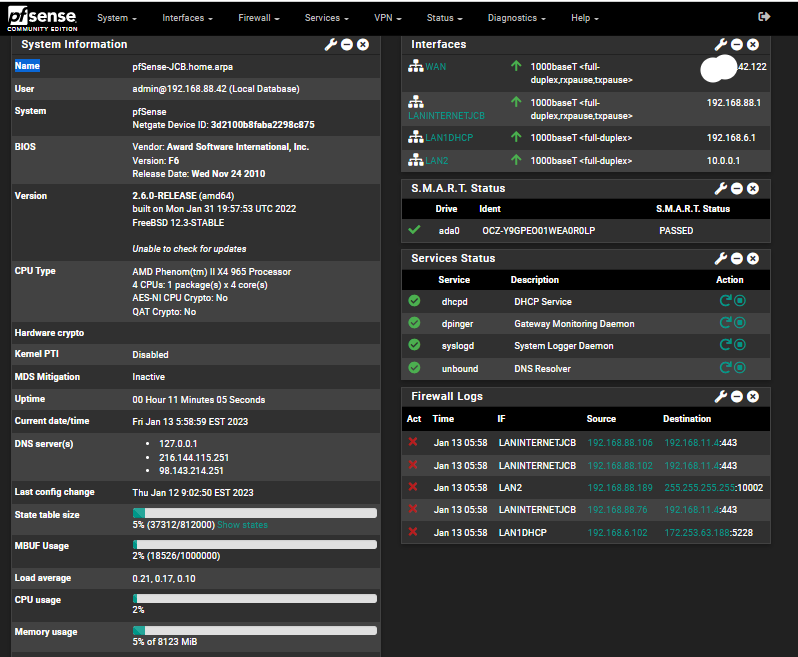The height and width of the screenshot is (657, 798).
Task: Open the Interfaces dropdown menu
Action: click(187, 18)
